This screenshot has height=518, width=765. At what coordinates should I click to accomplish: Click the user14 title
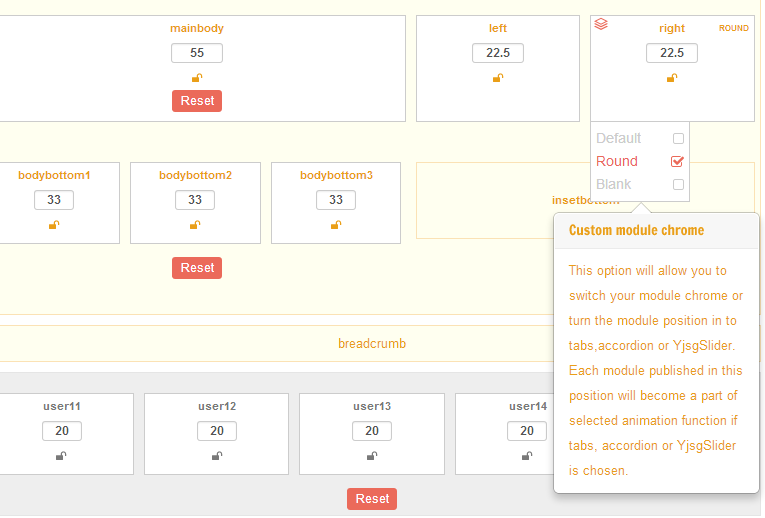[528, 406]
